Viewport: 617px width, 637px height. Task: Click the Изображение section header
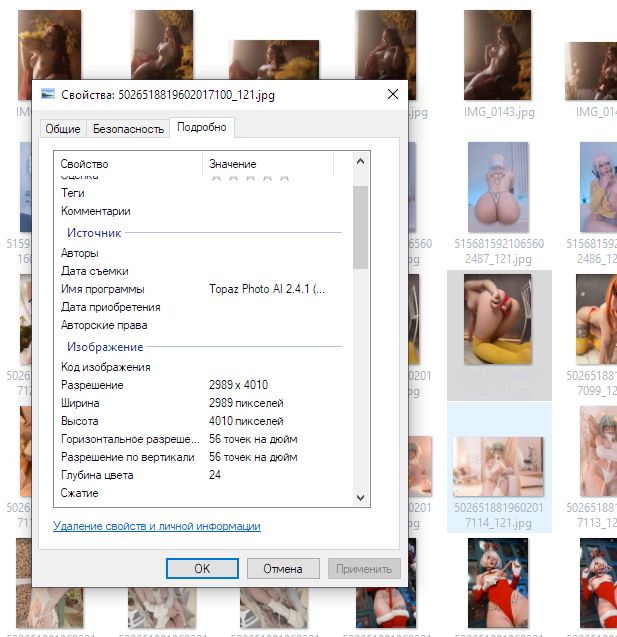105,347
